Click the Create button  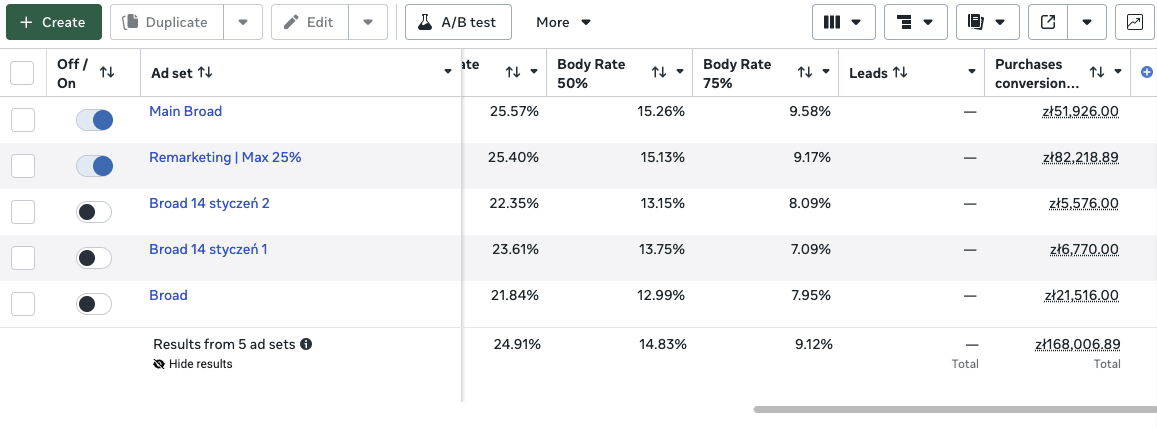[53, 22]
